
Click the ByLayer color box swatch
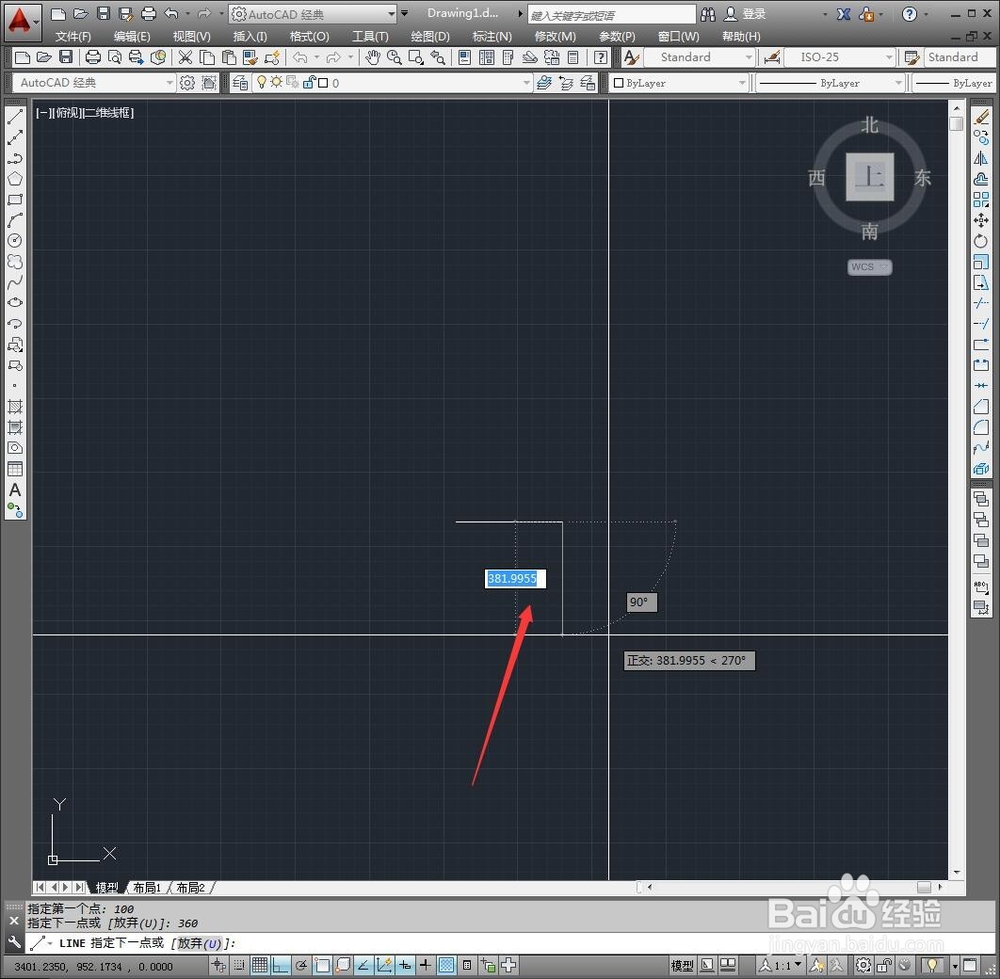click(x=618, y=83)
